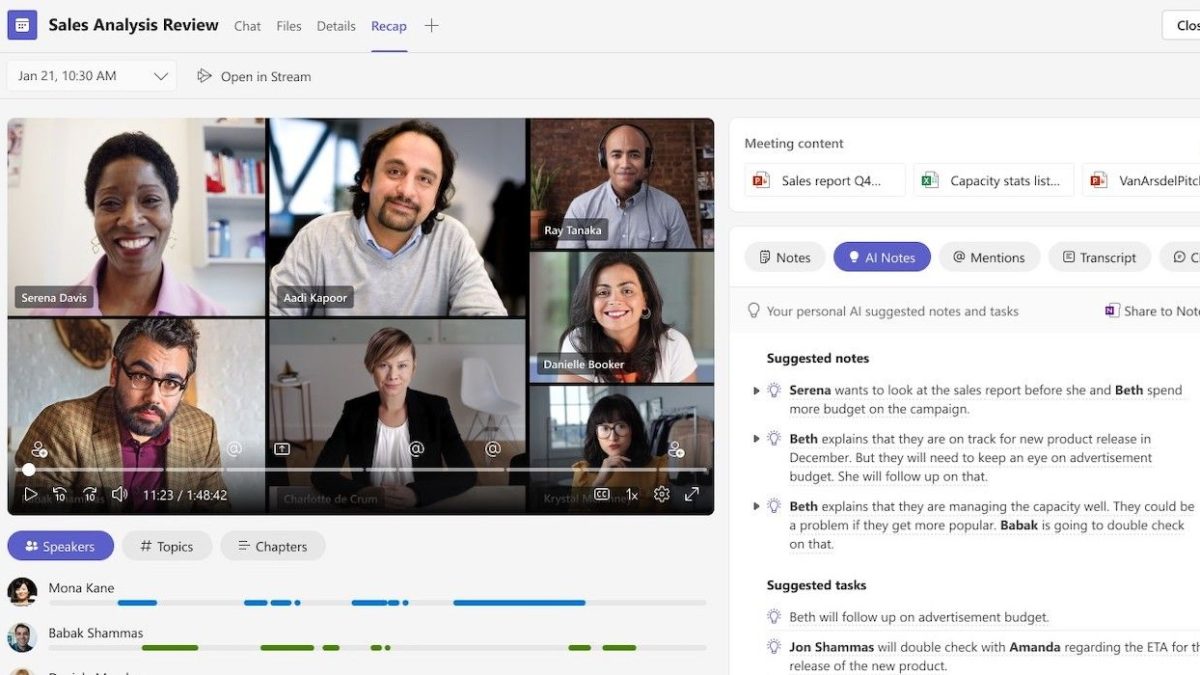Play the meeting recording

[x=30, y=494]
